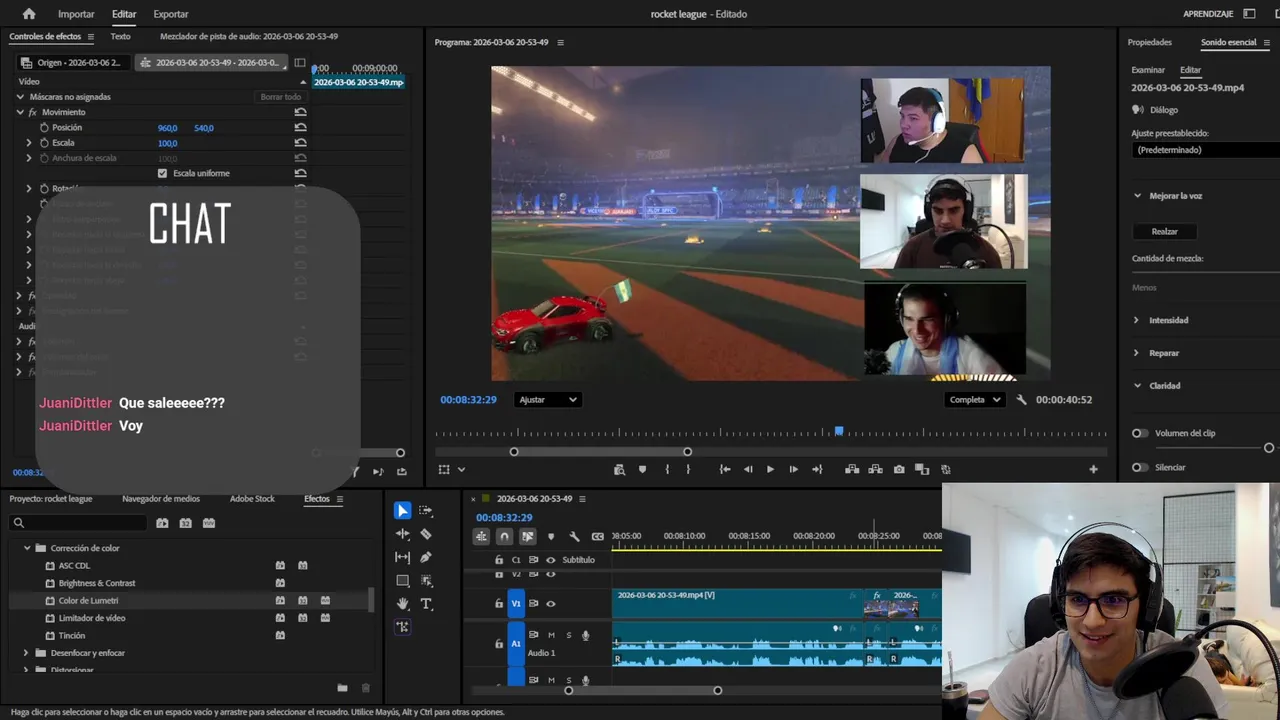Uncheck the Escala uniforme checkbox

(162, 173)
